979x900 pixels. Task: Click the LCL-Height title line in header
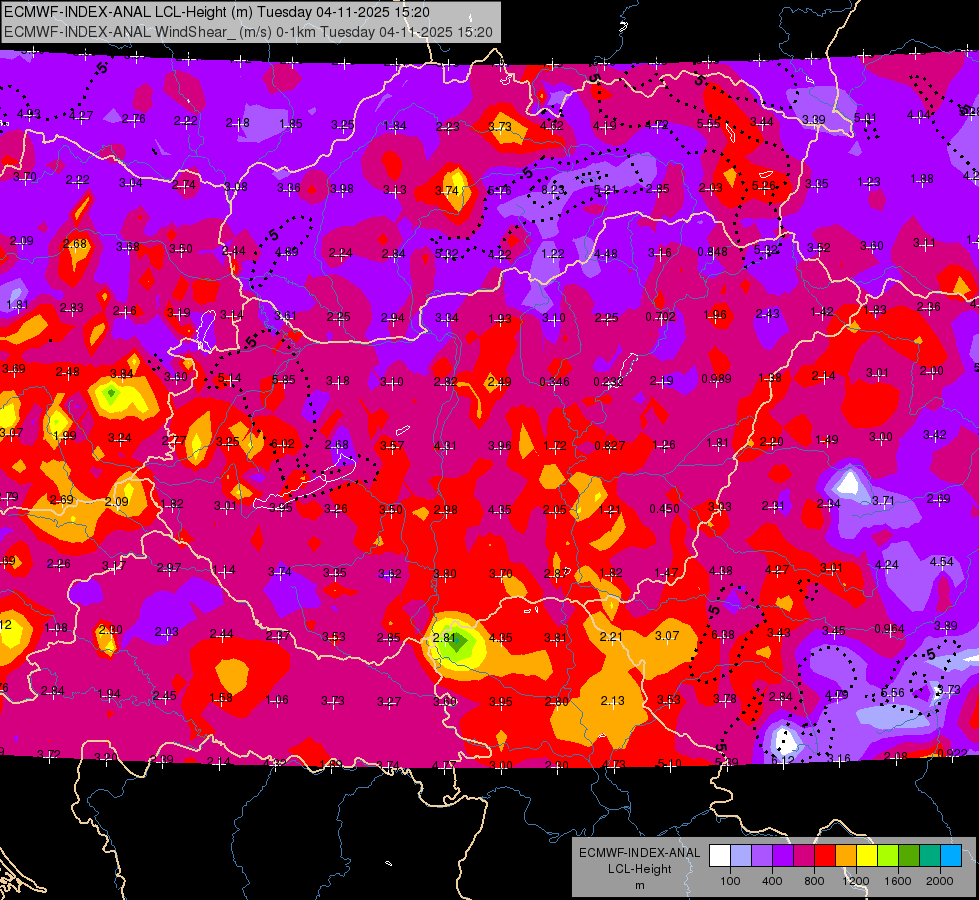pyautogui.click(x=217, y=12)
